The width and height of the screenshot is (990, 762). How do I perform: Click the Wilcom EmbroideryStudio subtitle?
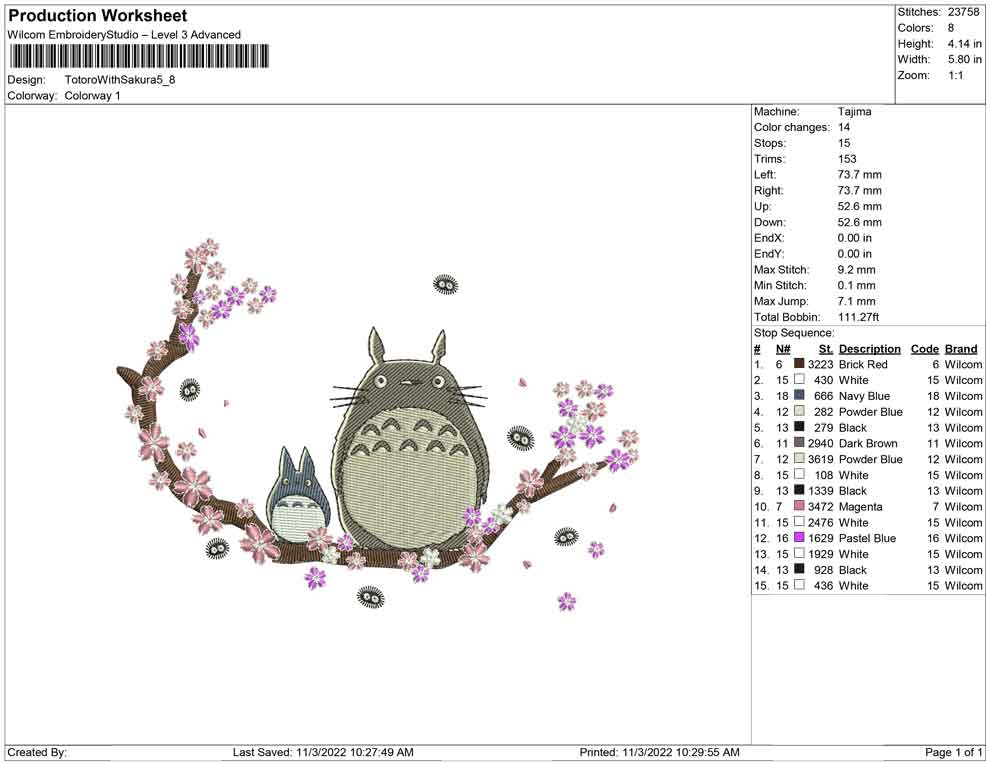pos(124,35)
